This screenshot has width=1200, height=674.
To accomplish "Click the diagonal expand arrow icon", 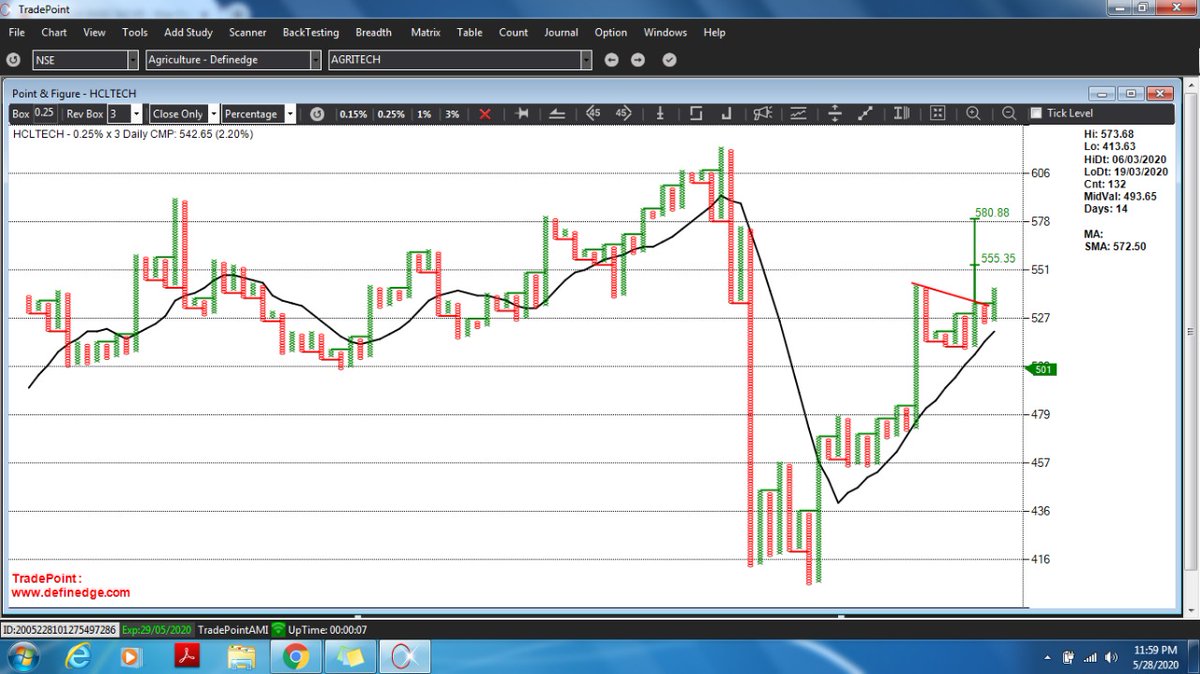I will coord(866,114).
